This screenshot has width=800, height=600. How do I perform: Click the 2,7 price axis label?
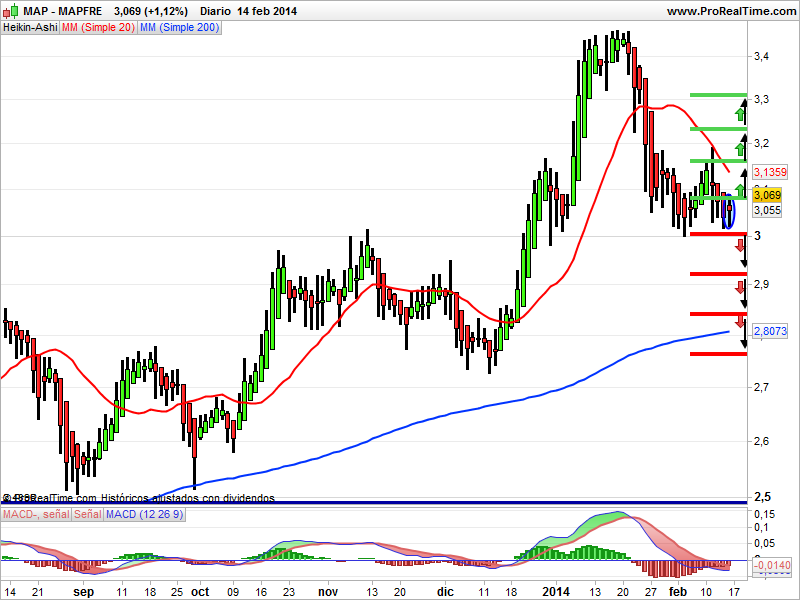(761, 387)
